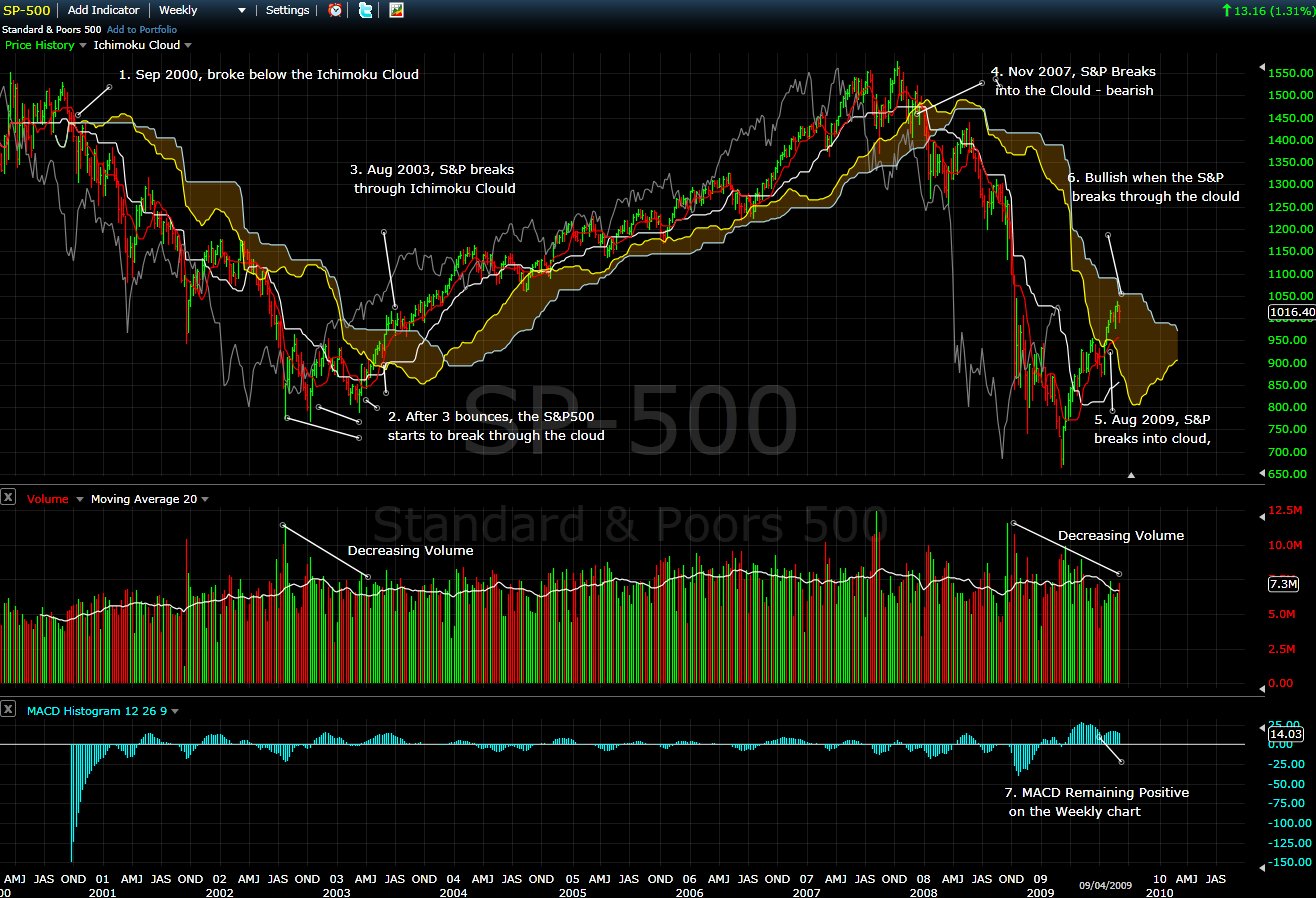
Task: Select the 'MACD Remaining Positive' annotation
Action: coord(1097,802)
